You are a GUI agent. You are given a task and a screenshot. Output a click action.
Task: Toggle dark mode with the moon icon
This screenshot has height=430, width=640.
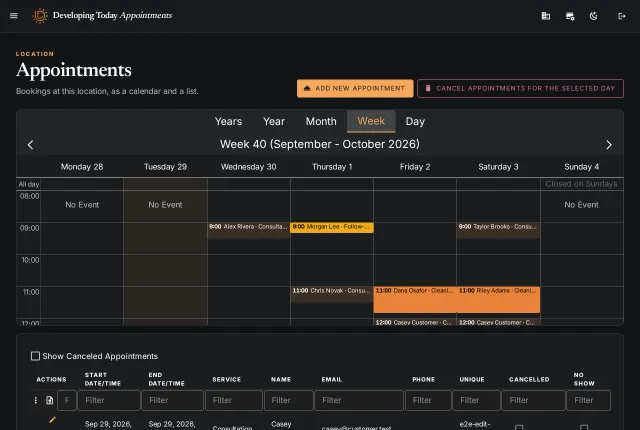pos(593,16)
